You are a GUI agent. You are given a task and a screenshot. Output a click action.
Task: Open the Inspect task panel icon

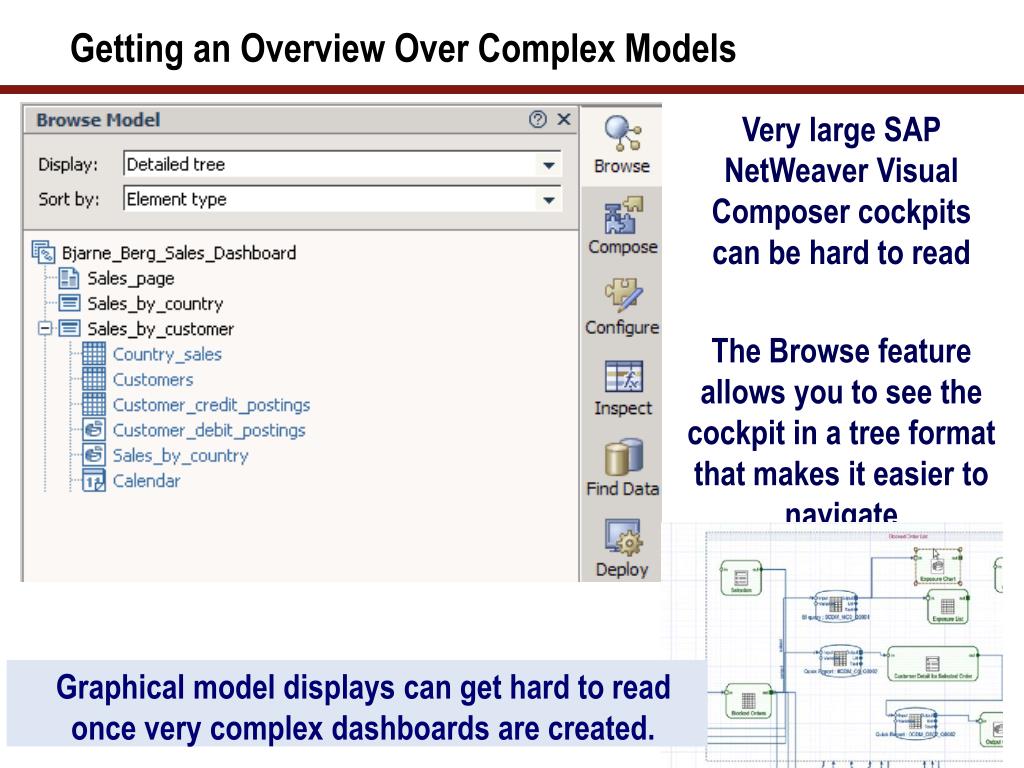pyautogui.click(x=623, y=376)
